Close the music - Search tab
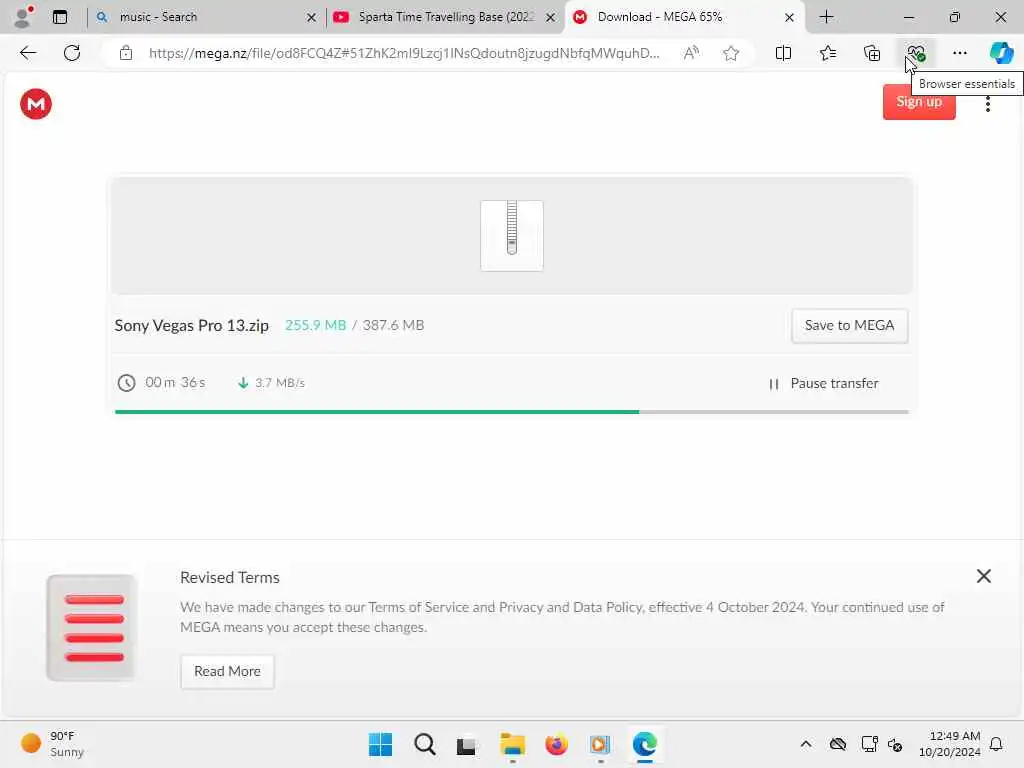This screenshot has height=768, width=1024. (x=312, y=18)
